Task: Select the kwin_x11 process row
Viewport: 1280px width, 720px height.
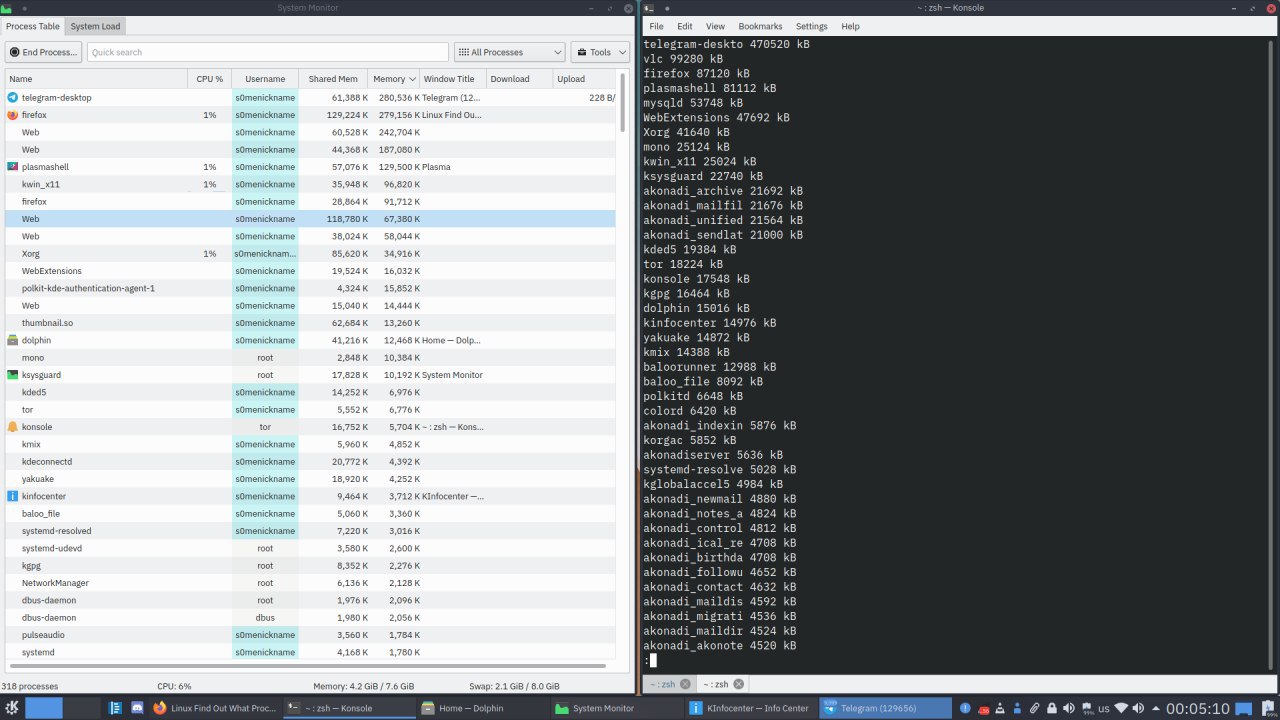Action: [310, 184]
